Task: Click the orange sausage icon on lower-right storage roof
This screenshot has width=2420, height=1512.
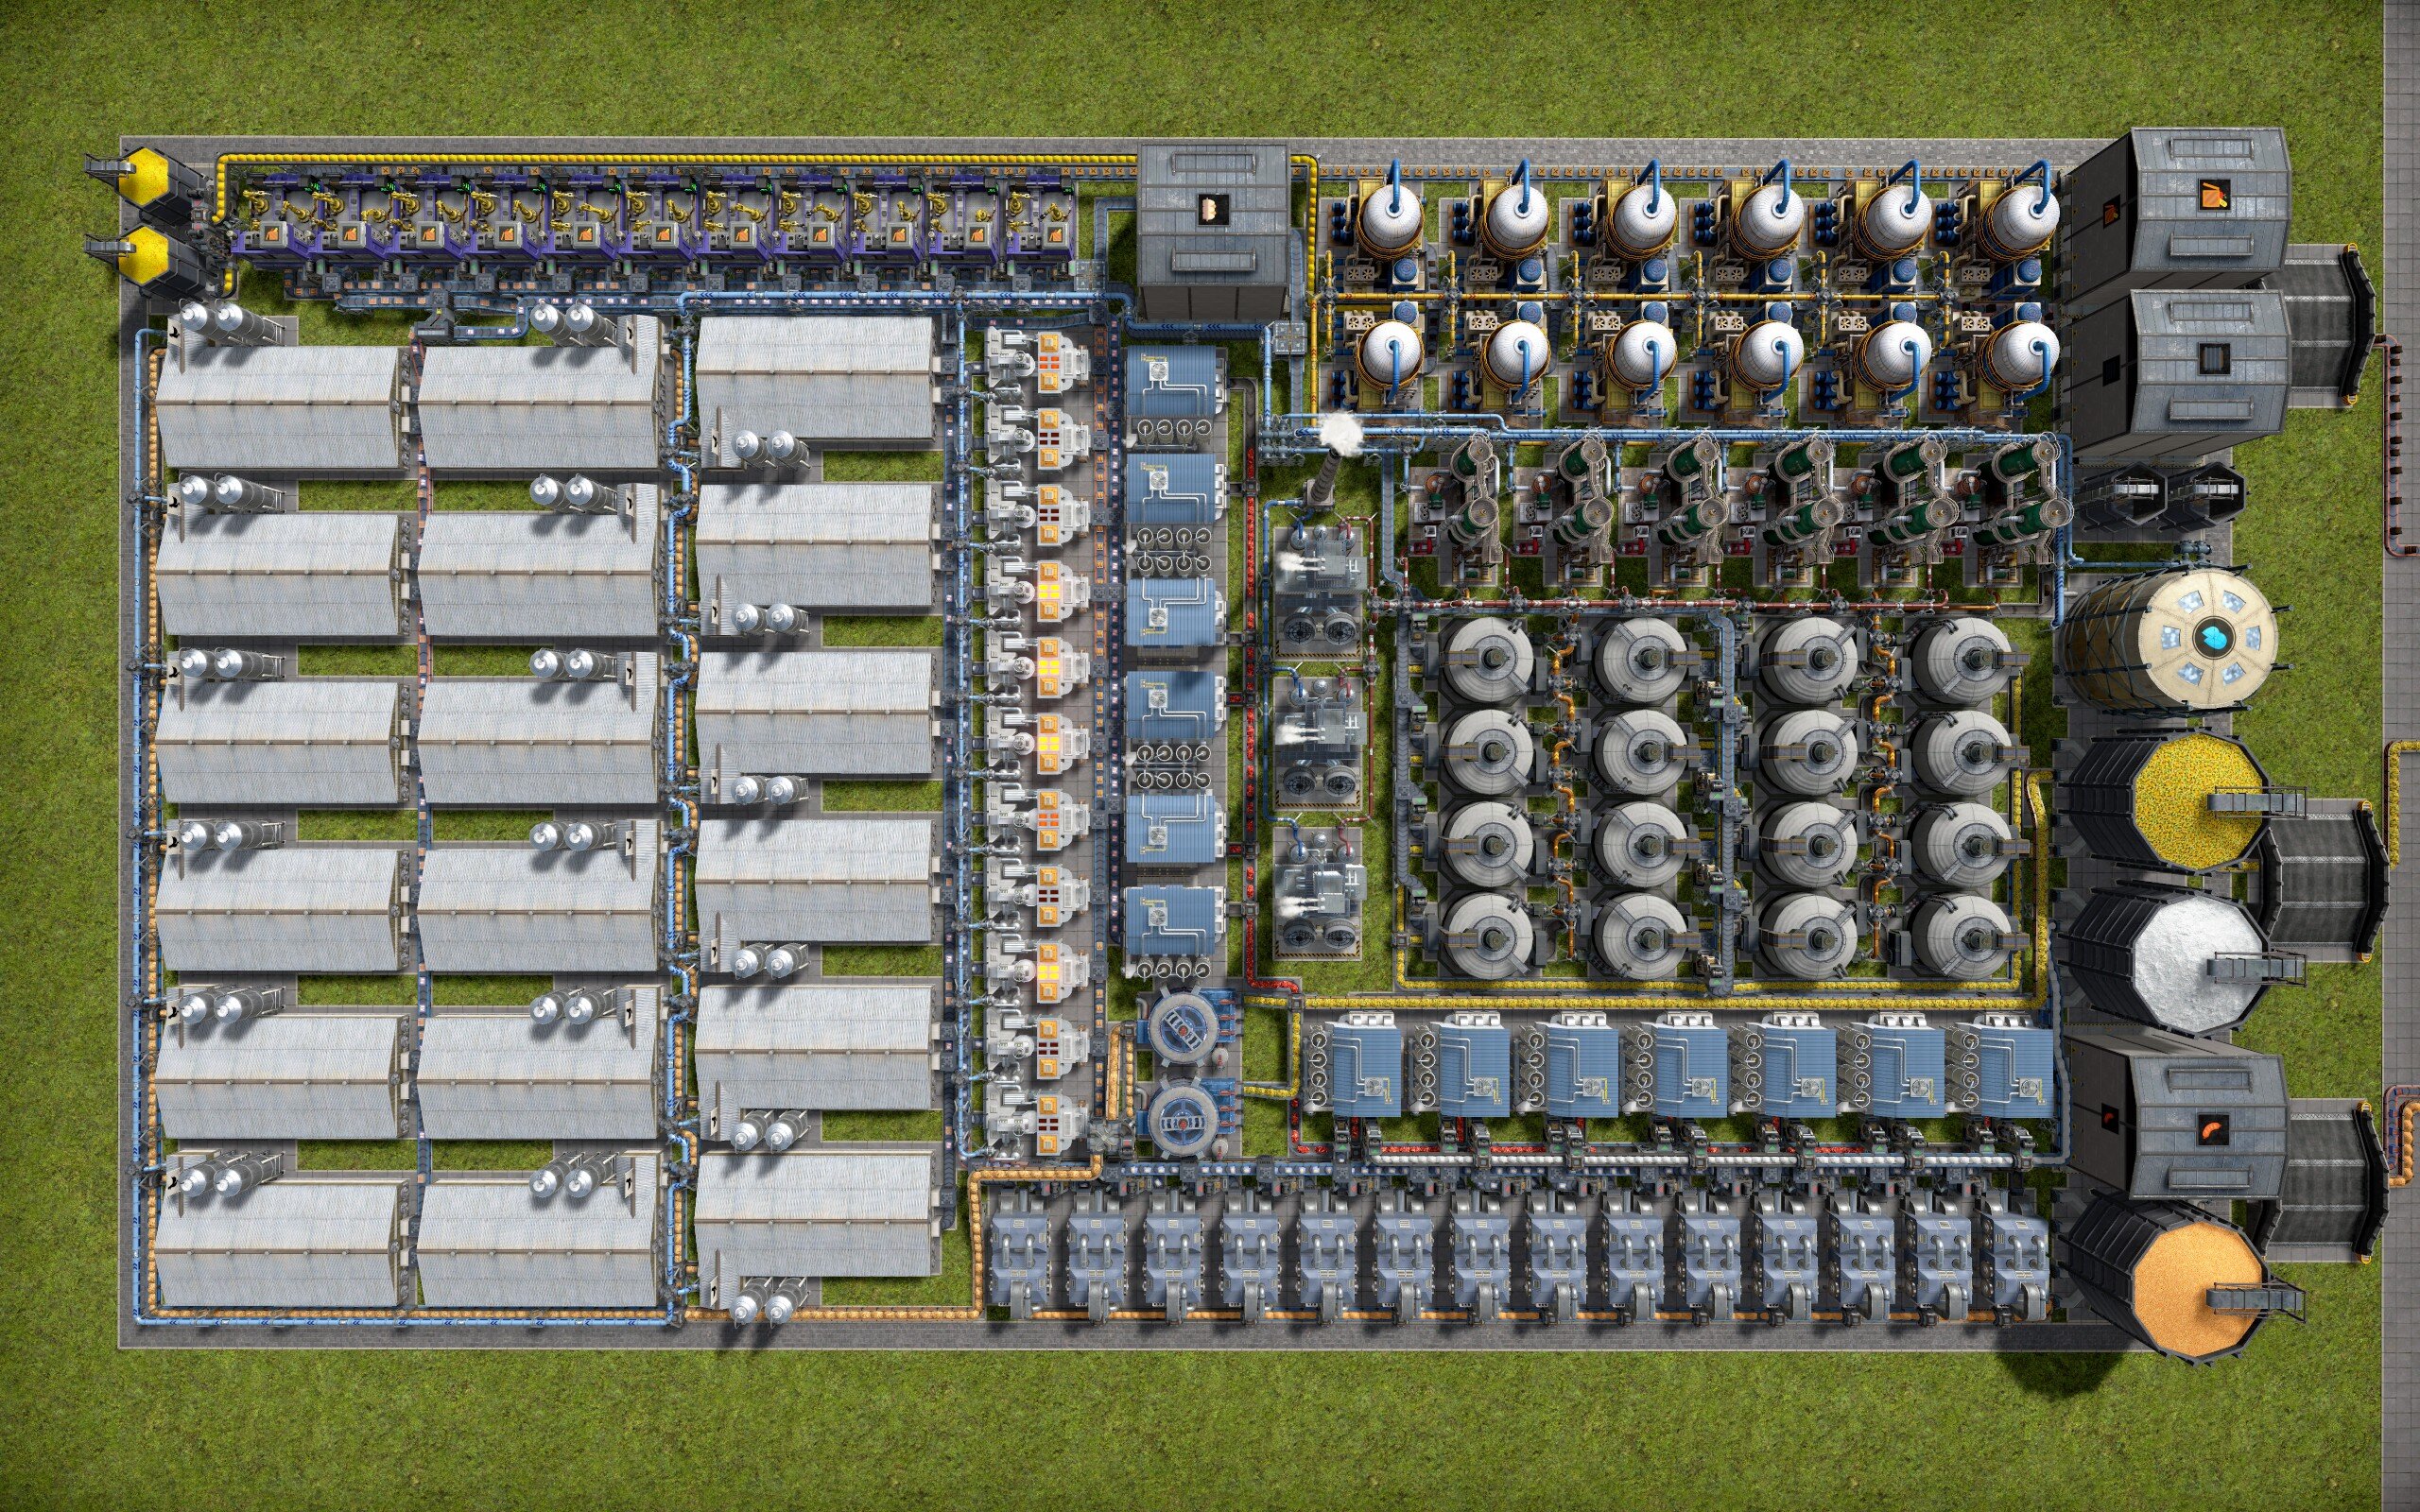Action: pyautogui.click(x=2213, y=1130)
